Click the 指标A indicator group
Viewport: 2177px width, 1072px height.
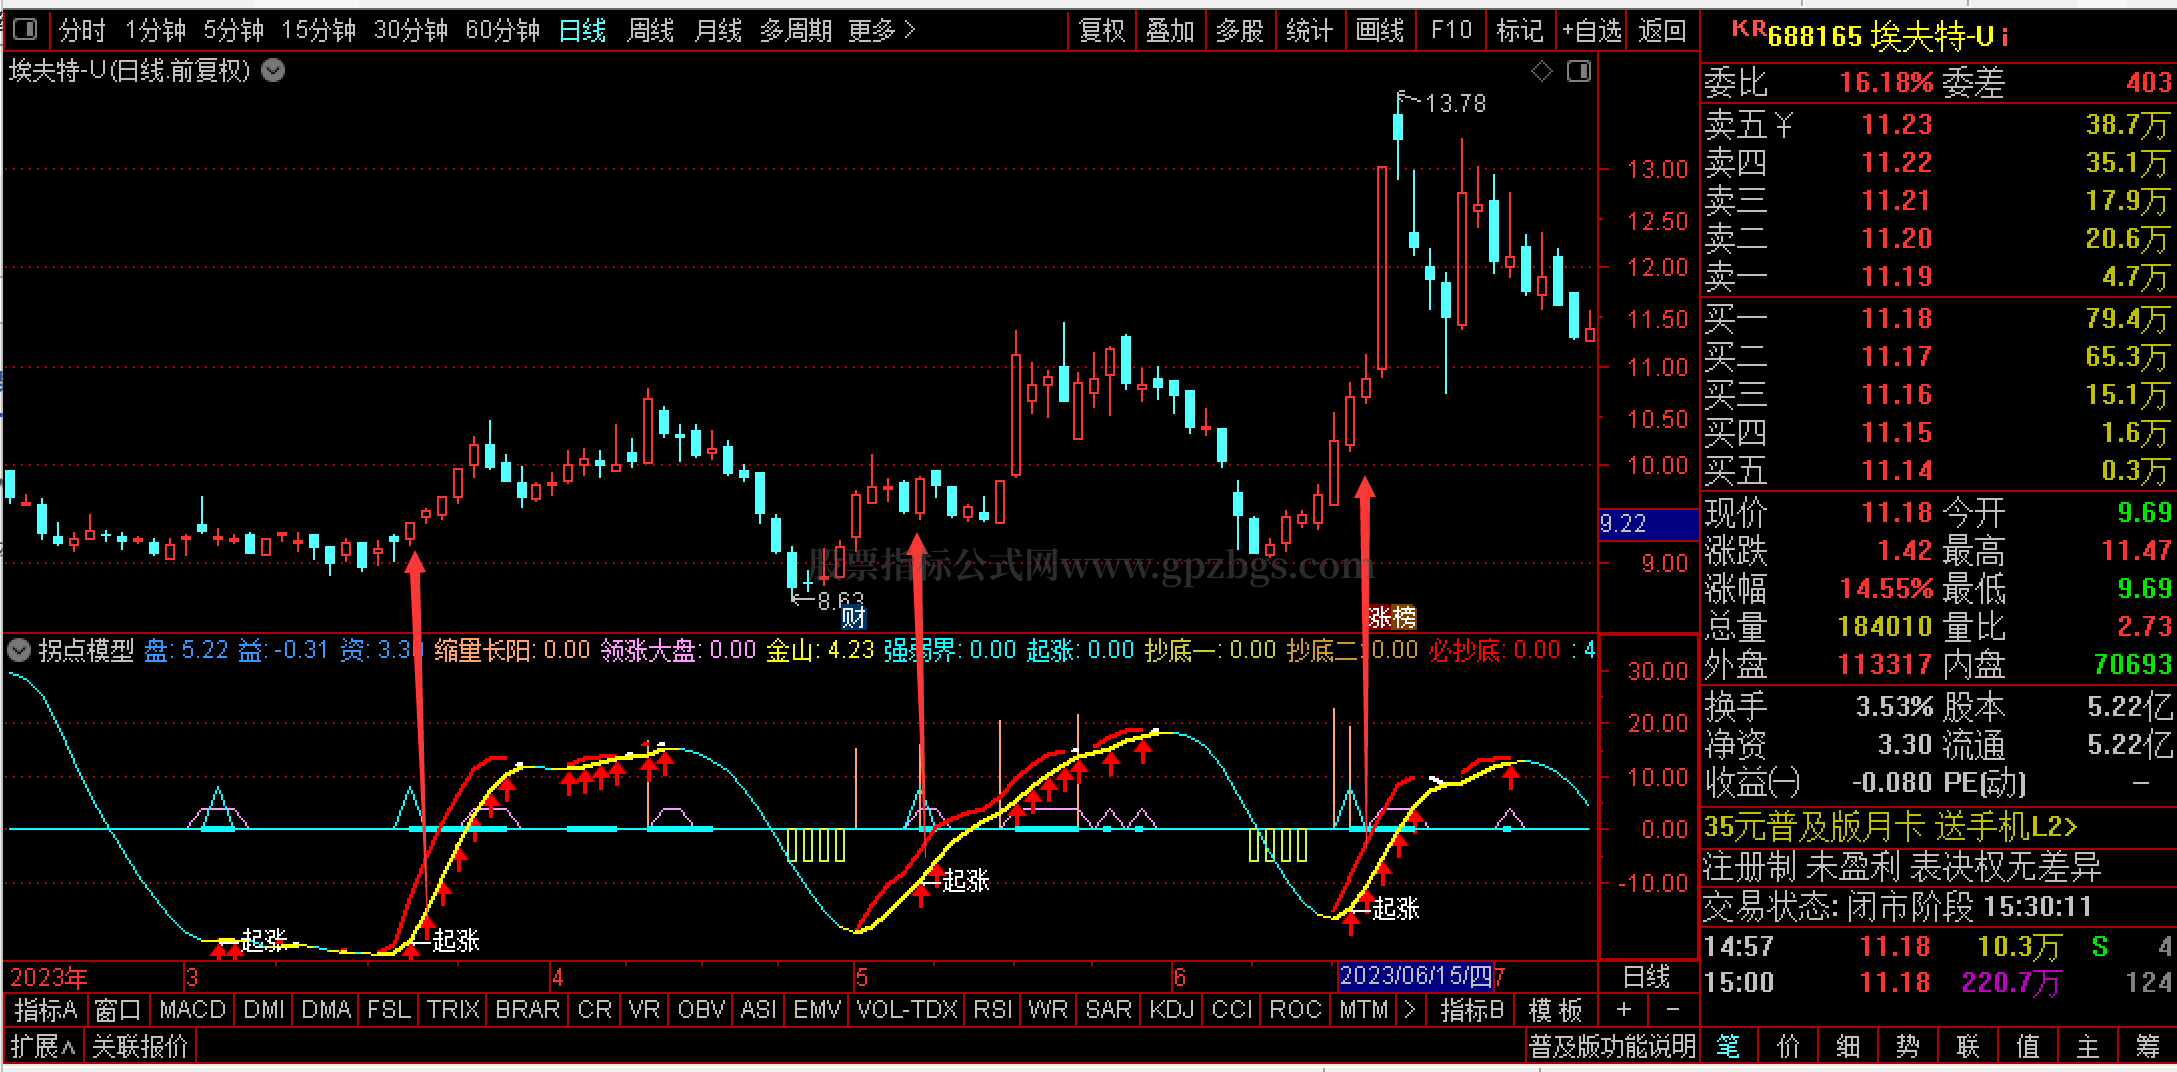pos(46,1010)
